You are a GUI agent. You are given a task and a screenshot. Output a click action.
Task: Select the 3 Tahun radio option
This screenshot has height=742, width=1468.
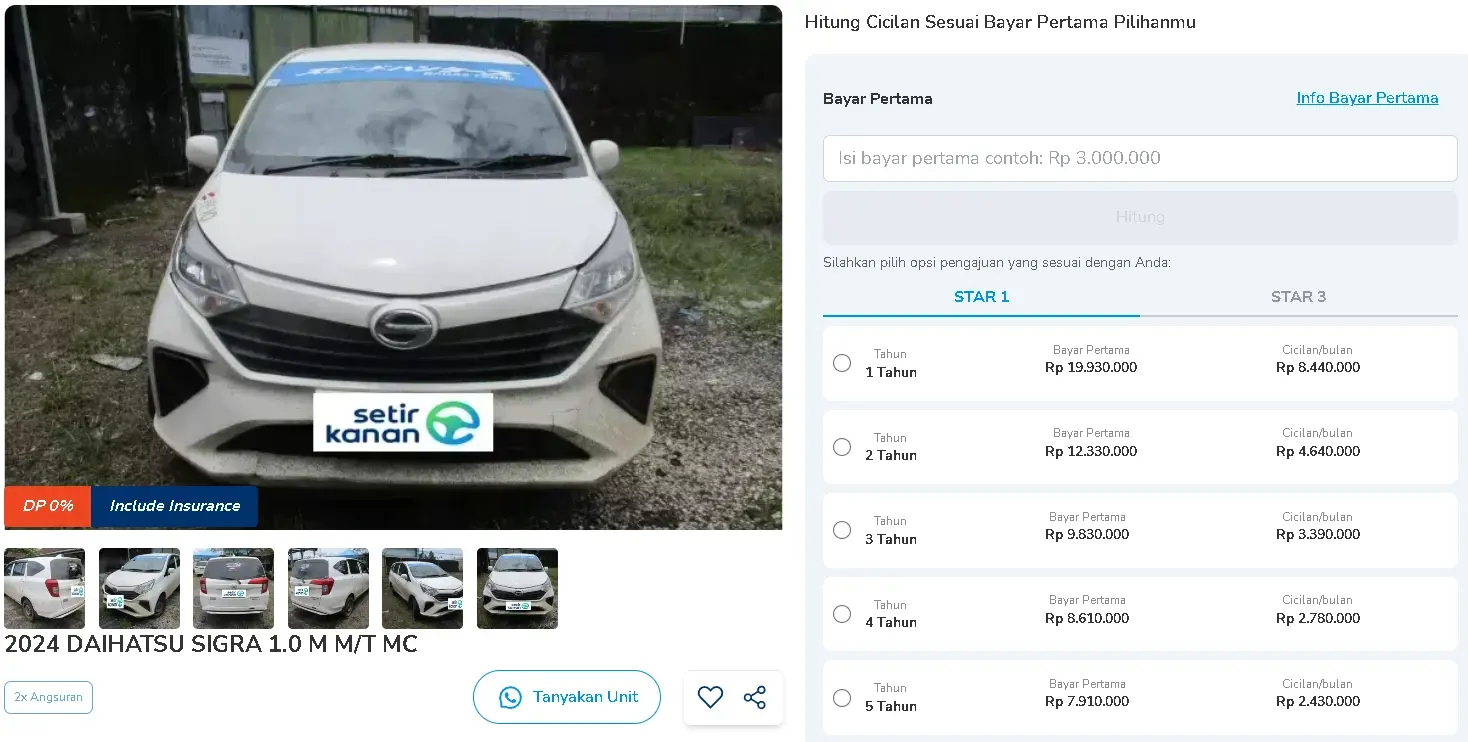point(842,530)
